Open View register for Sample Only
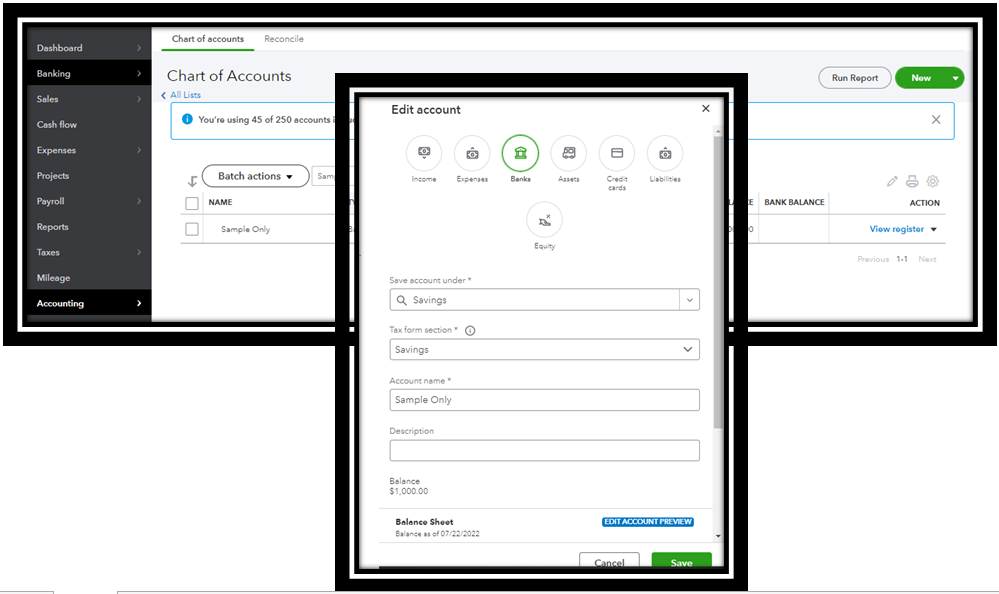 896,229
